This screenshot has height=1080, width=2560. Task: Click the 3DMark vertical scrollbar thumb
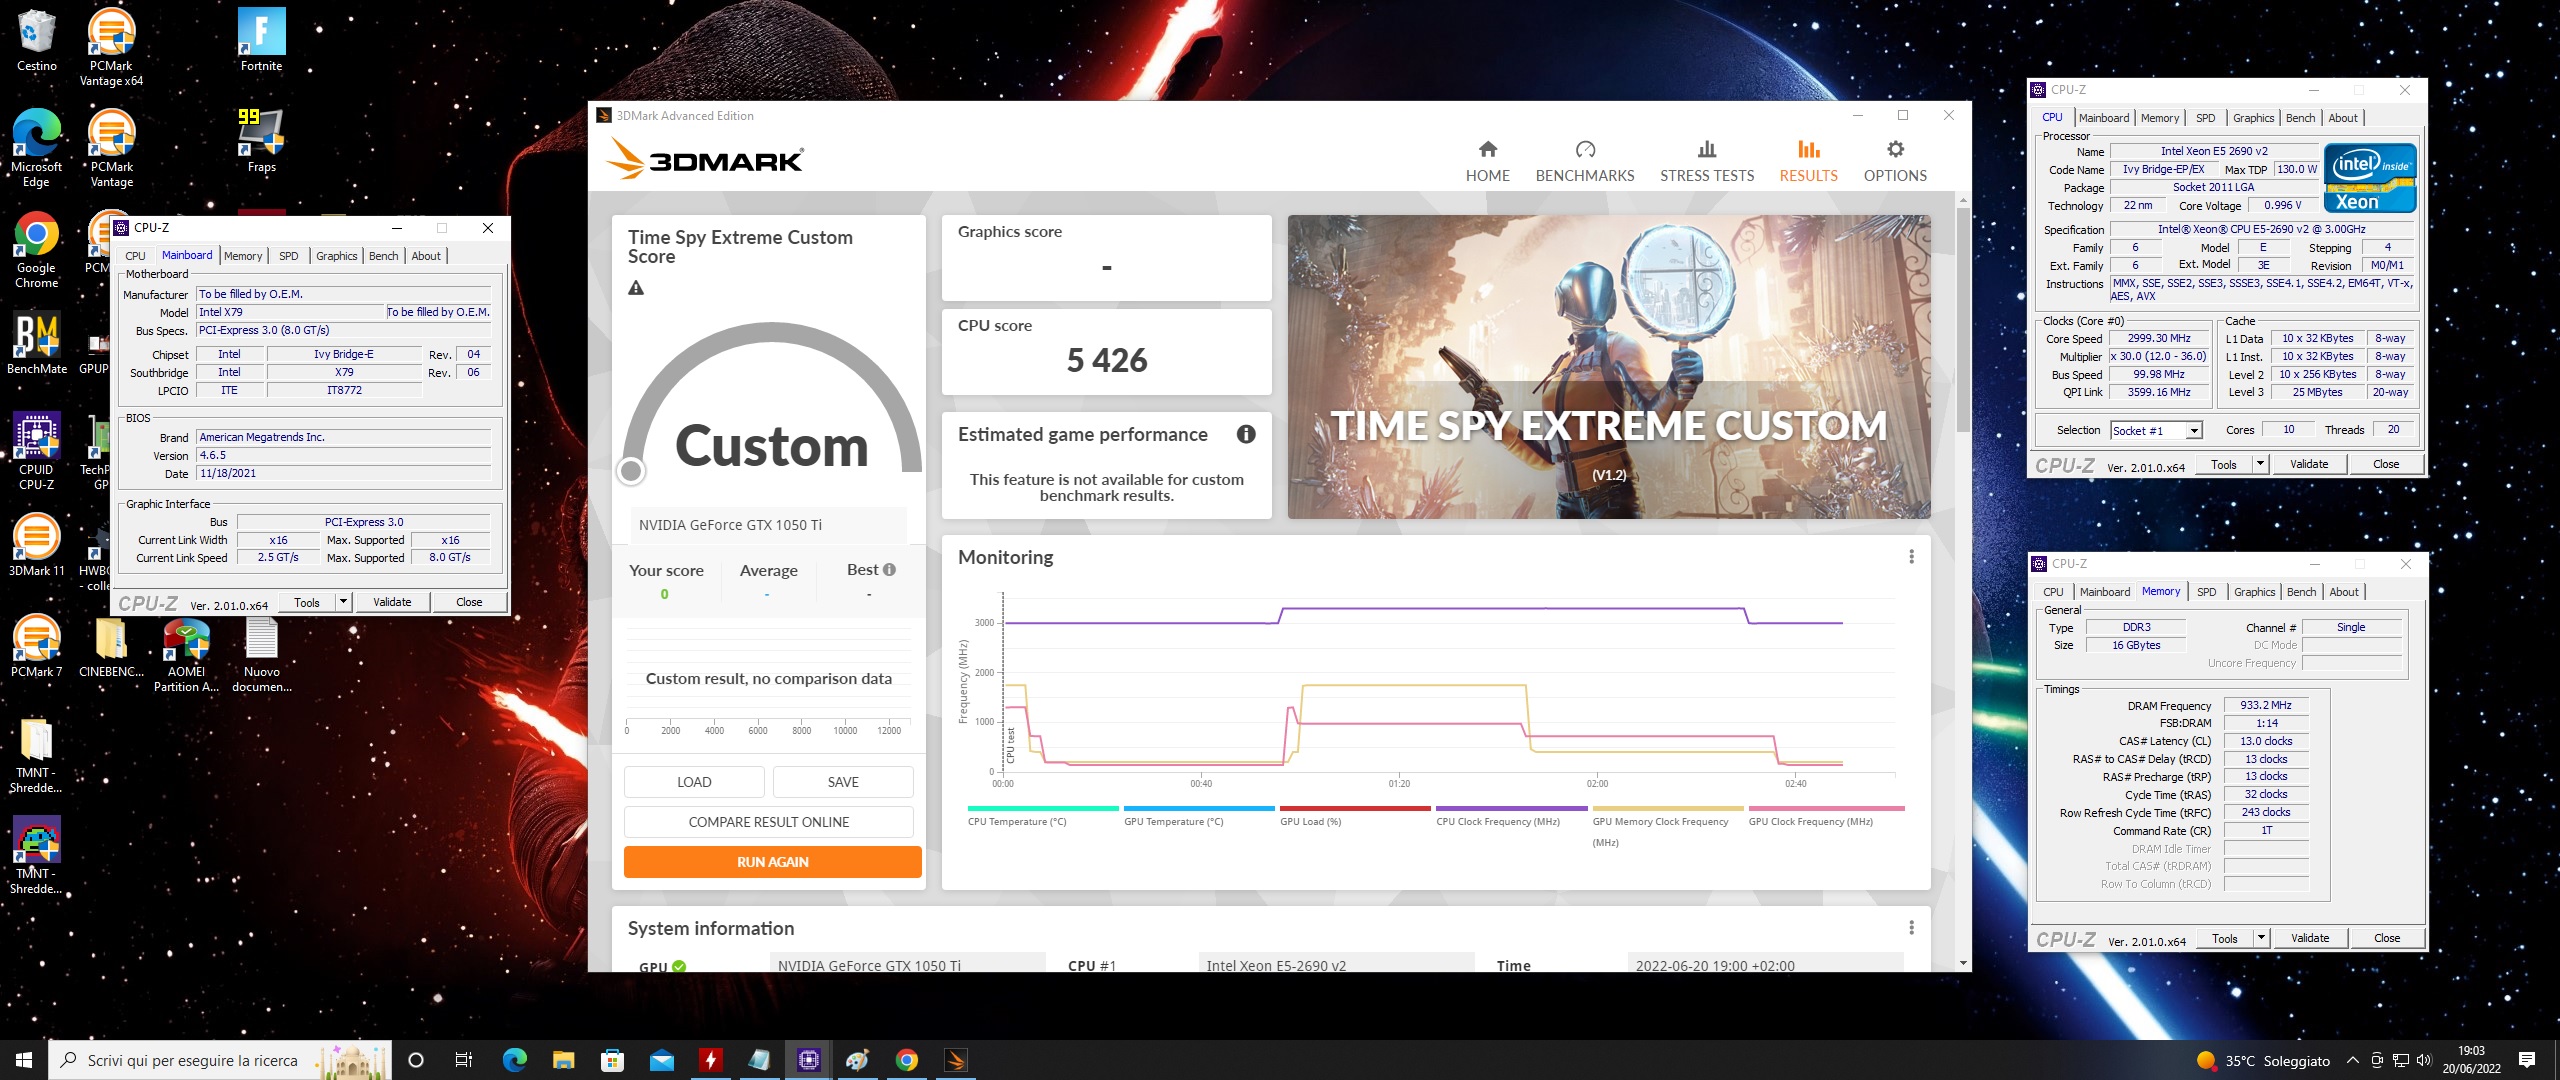(1963, 320)
